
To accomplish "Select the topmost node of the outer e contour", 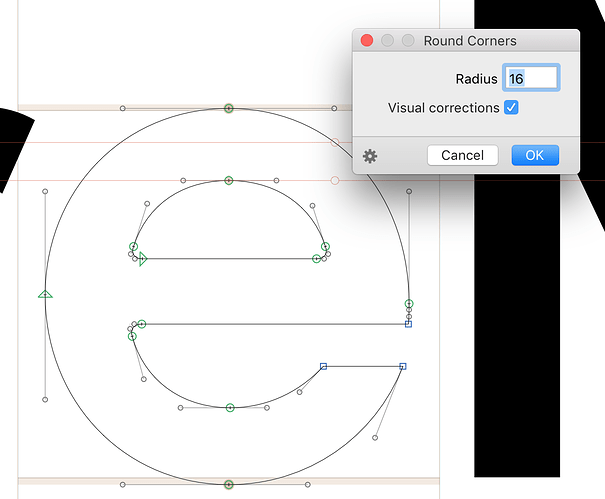I will 229,108.
